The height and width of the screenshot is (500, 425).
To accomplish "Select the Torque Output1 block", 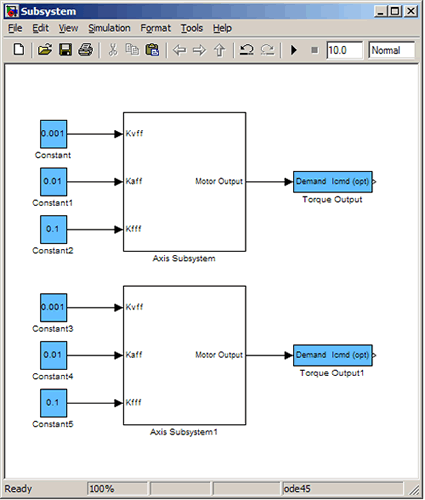I will tap(333, 355).
